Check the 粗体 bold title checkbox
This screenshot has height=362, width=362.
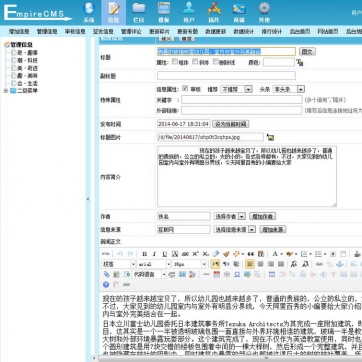(175, 62)
